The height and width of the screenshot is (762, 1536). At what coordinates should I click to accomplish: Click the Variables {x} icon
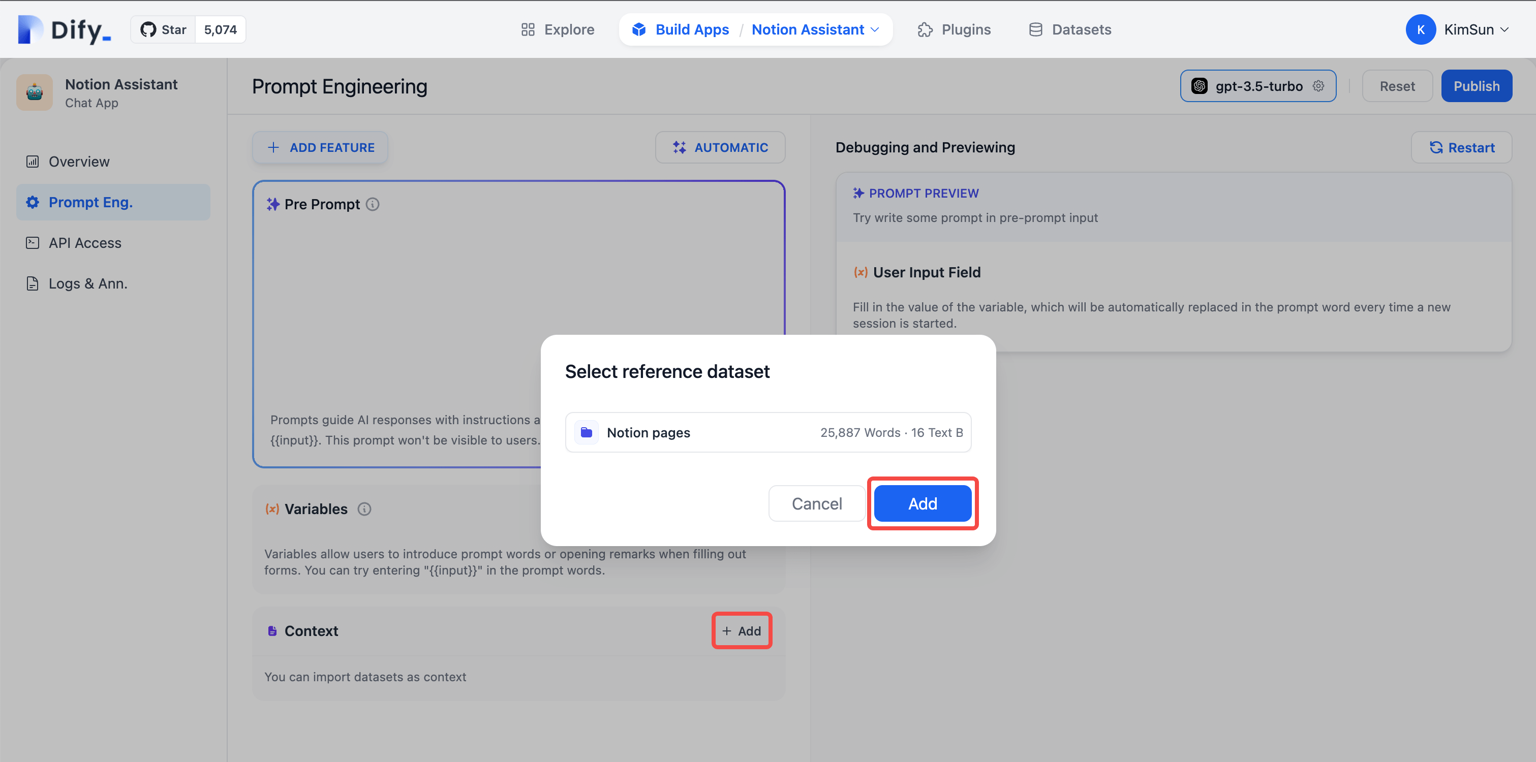pyautogui.click(x=272, y=509)
